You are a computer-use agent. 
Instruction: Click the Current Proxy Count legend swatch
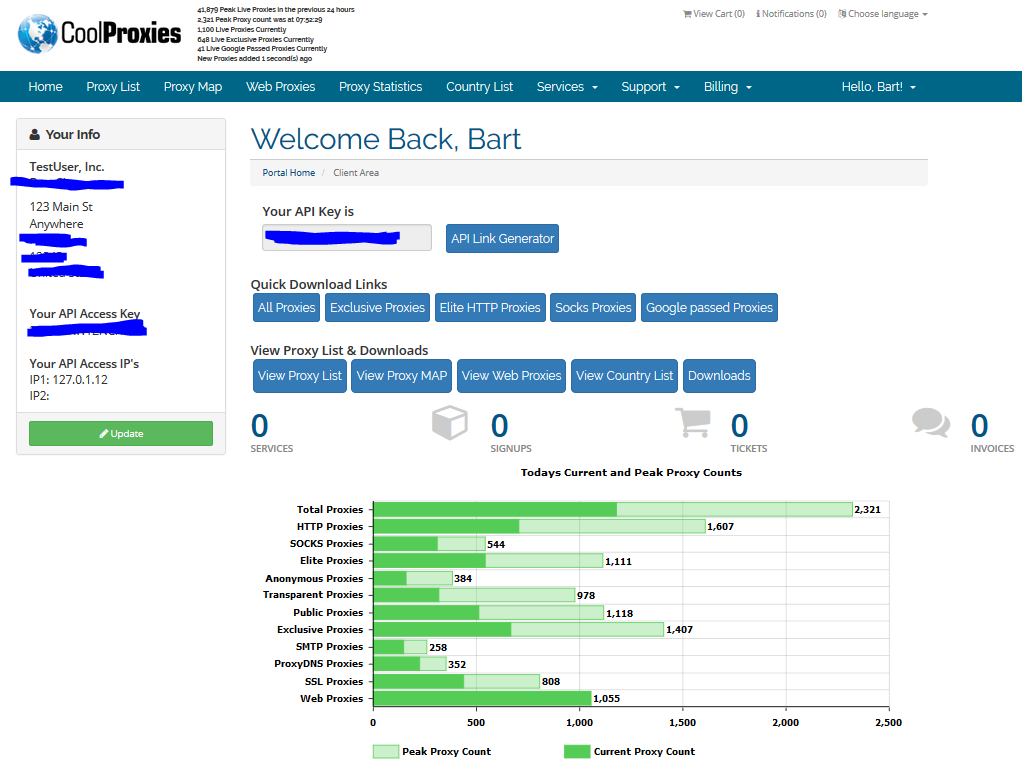click(x=577, y=751)
